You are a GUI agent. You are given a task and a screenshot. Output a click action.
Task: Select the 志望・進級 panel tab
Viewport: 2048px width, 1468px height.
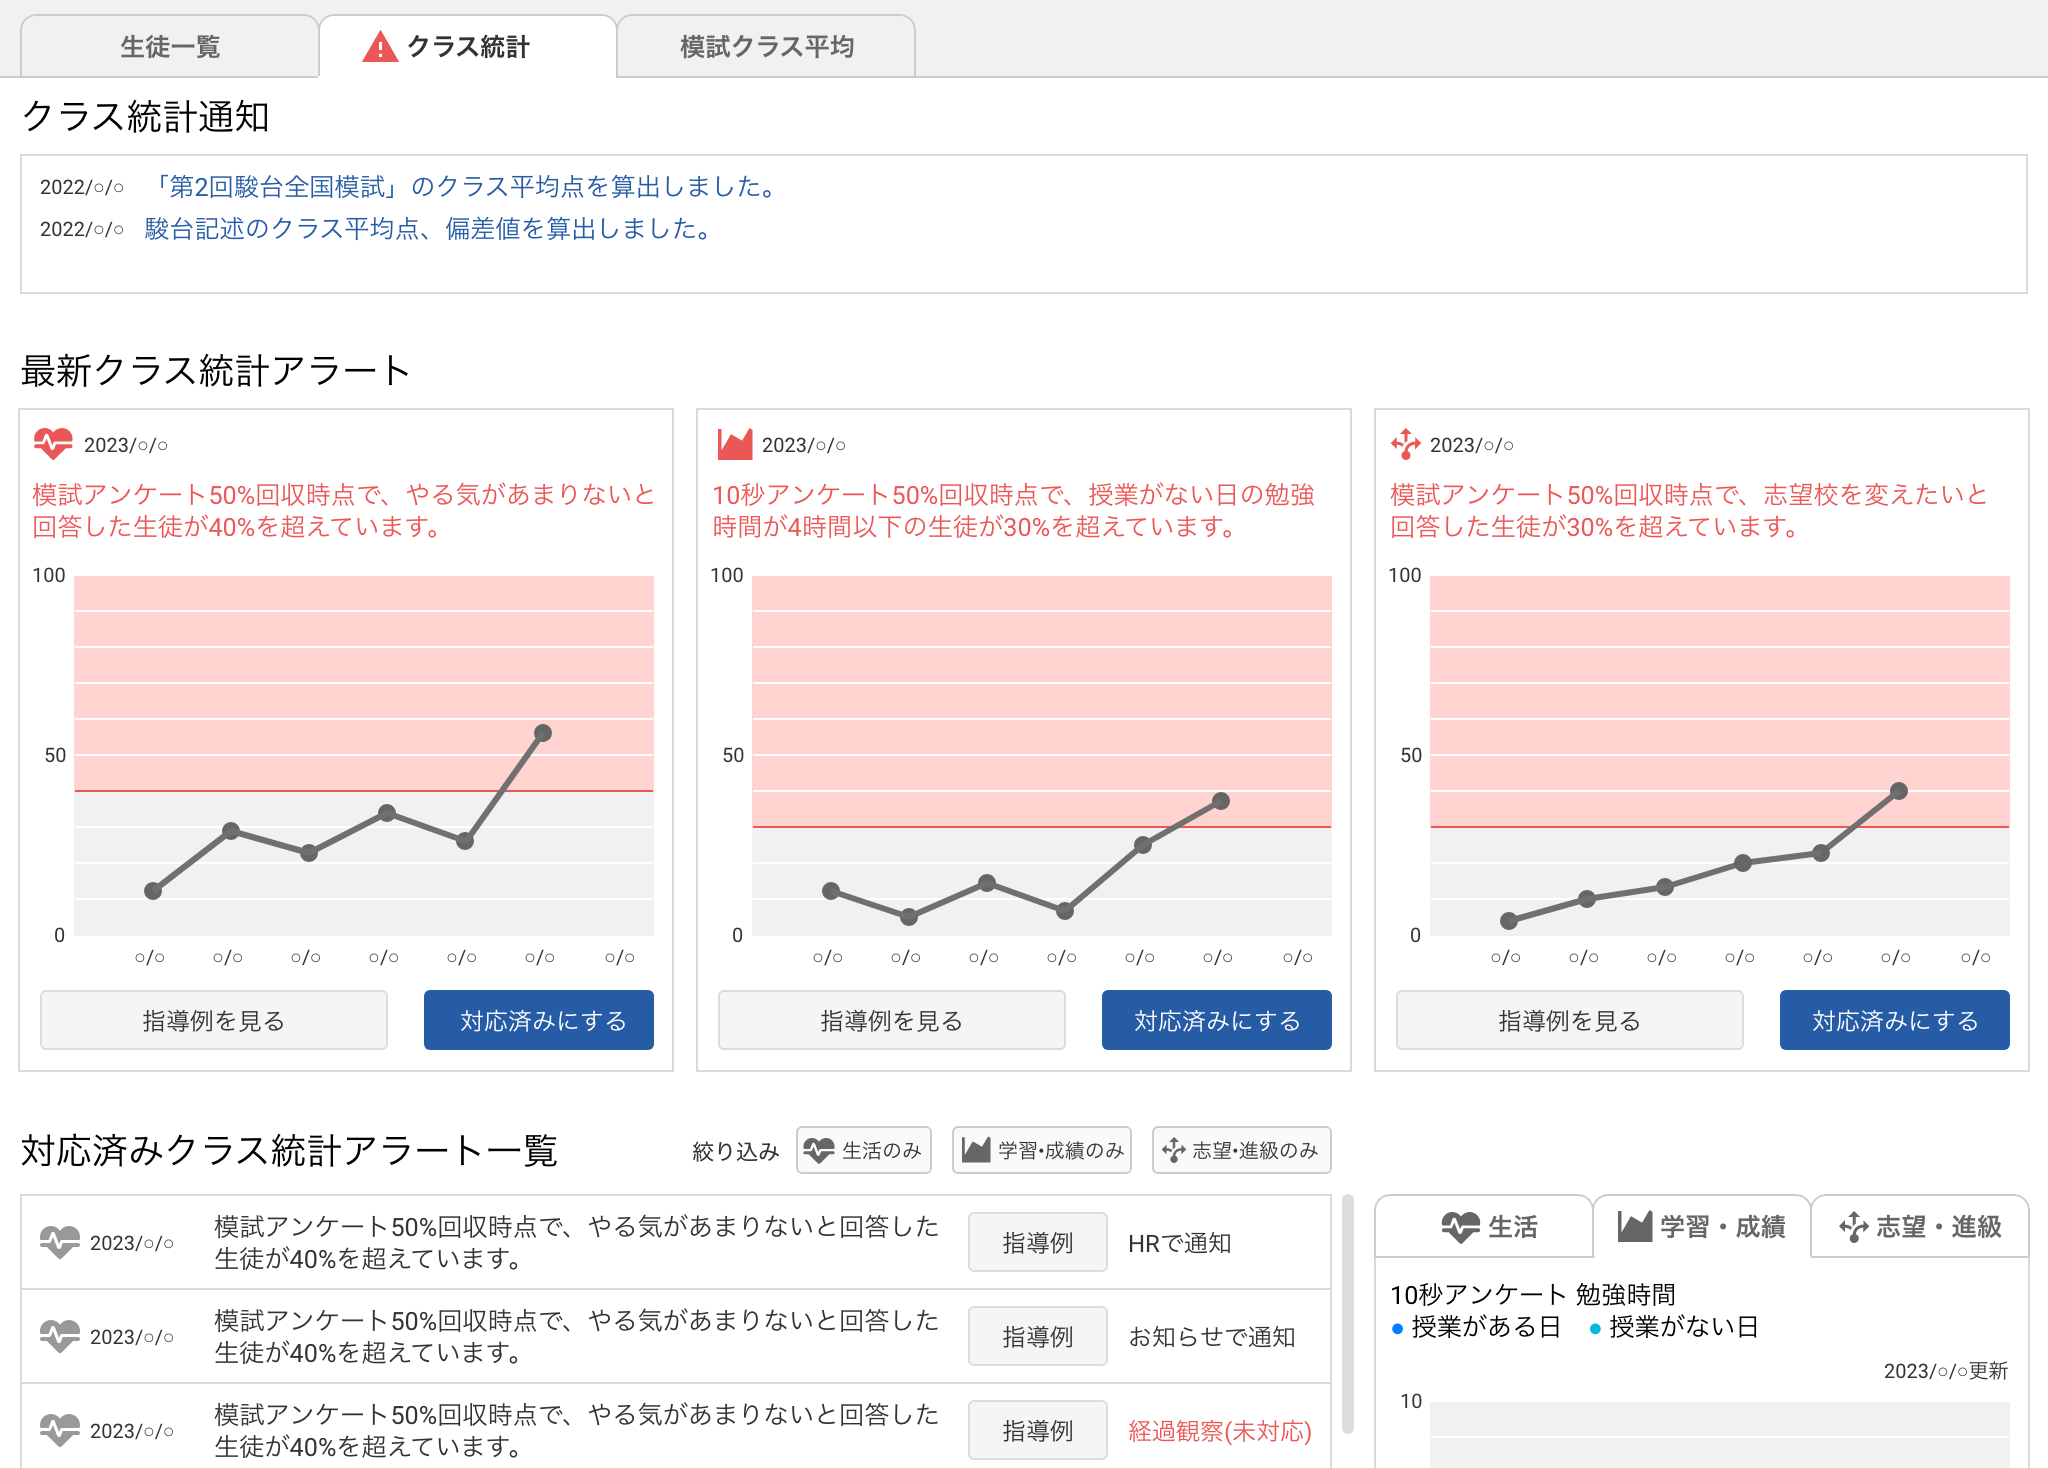point(1920,1226)
